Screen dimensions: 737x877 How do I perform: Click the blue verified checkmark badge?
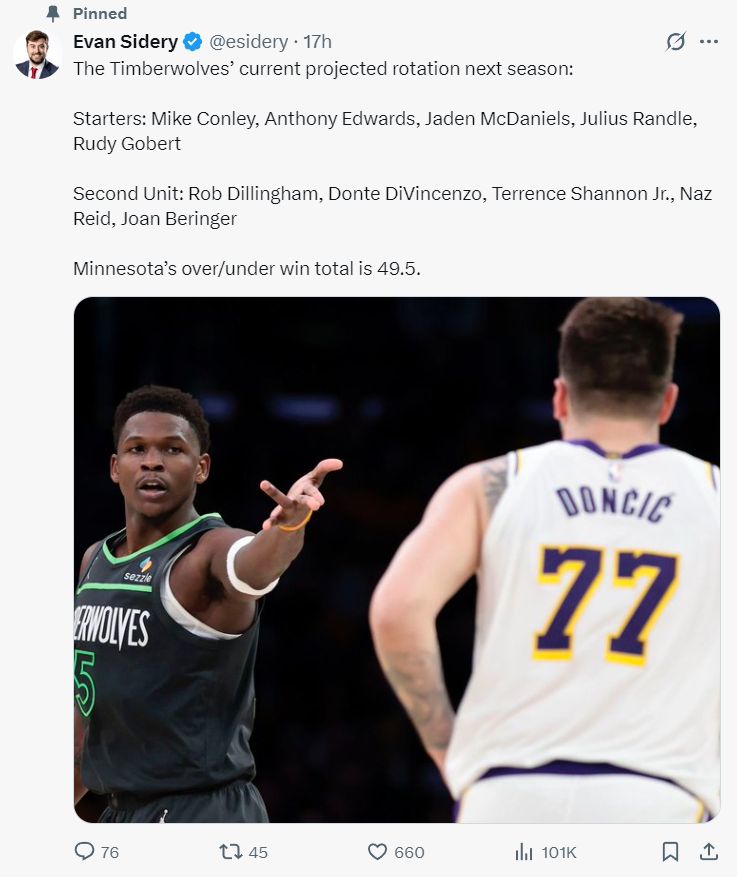193,41
